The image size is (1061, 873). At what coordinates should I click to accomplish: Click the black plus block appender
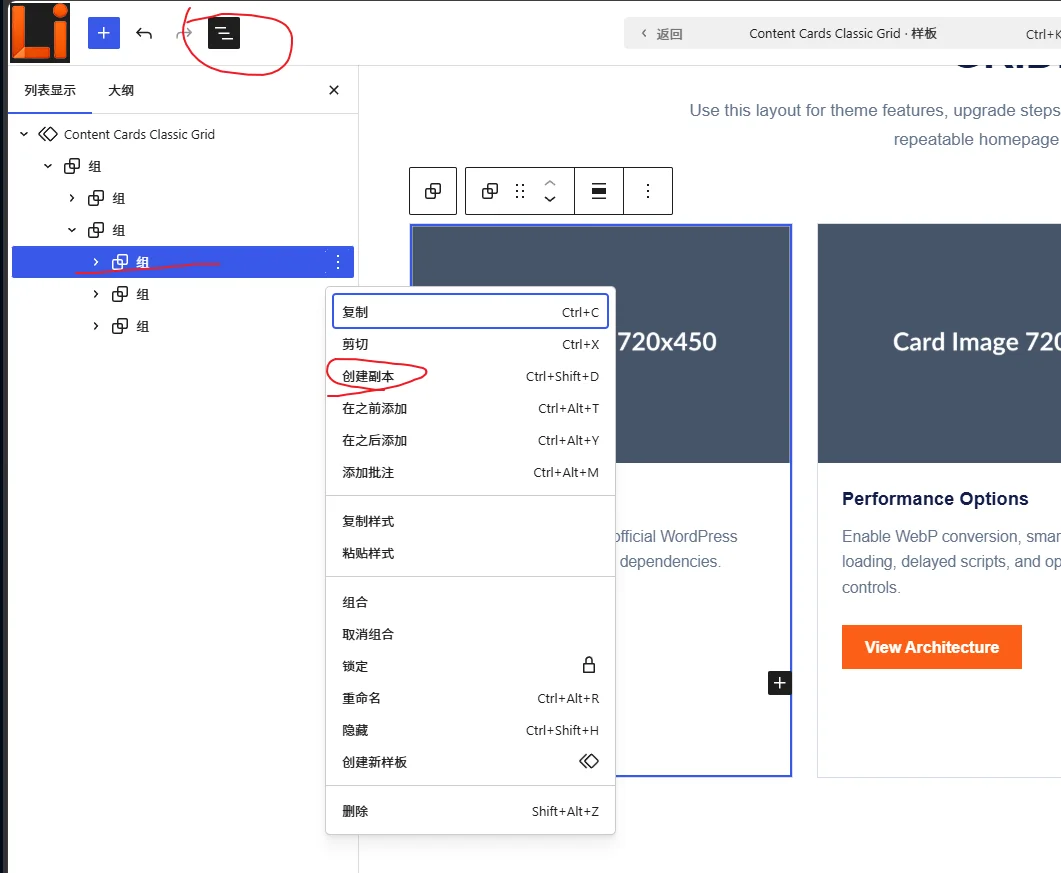pyautogui.click(x=780, y=683)
